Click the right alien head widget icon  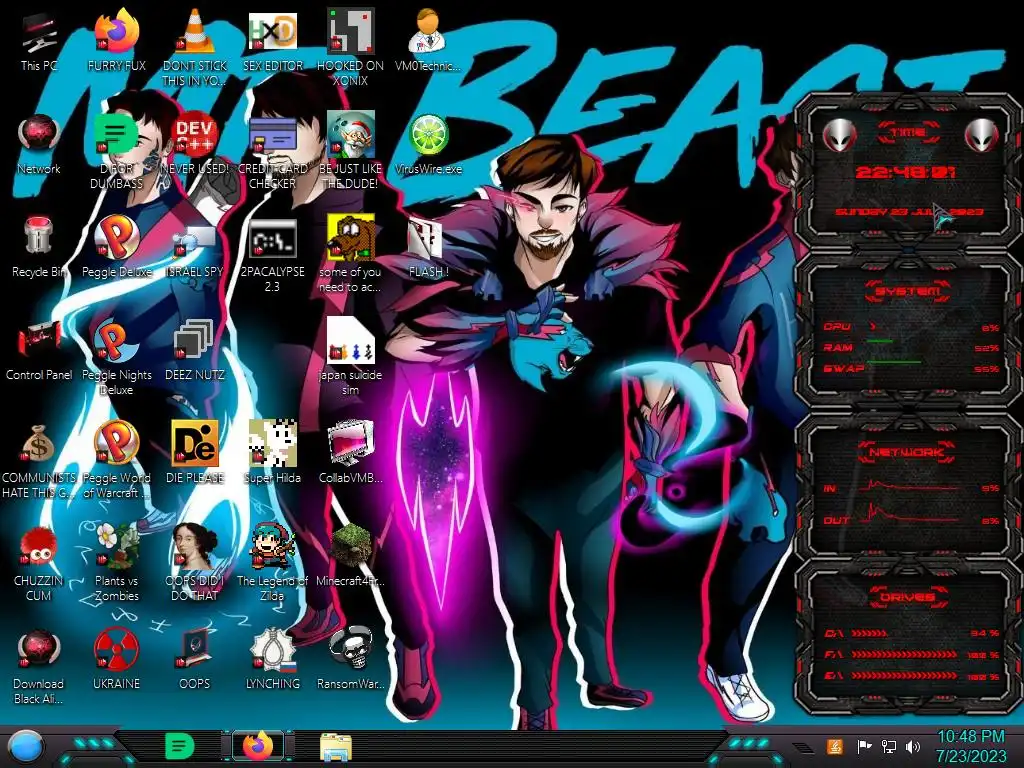coord(982,136)
